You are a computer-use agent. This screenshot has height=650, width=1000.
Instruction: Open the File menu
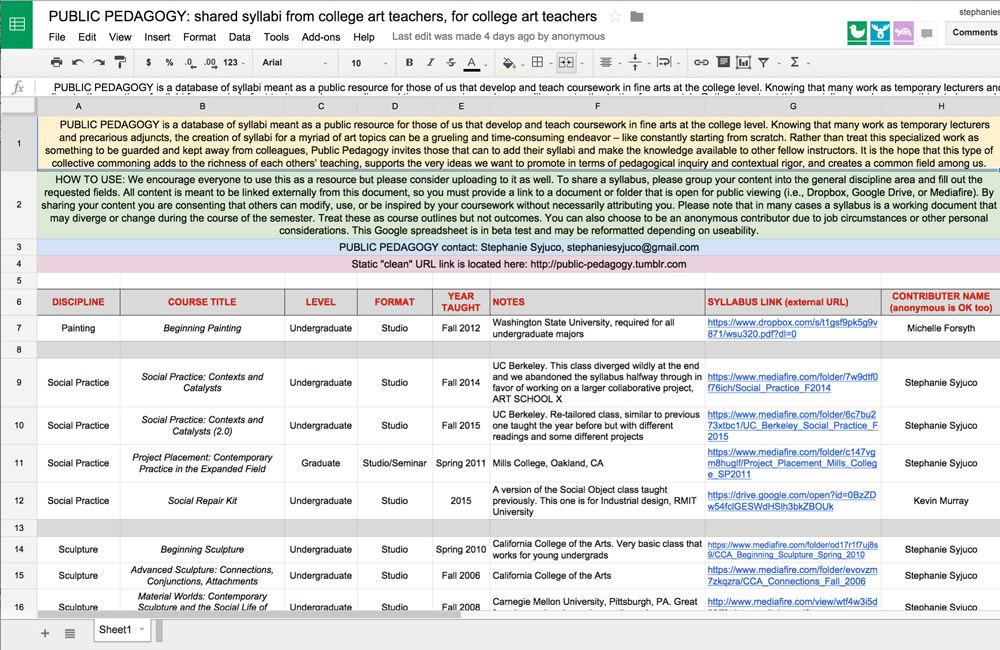pos(57,37)
